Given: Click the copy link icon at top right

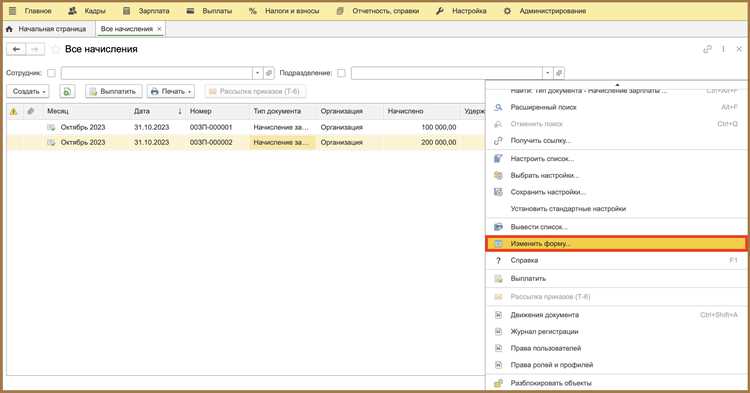Looking at the screenshot, I should pyautogui.click(x=707, y=49).
